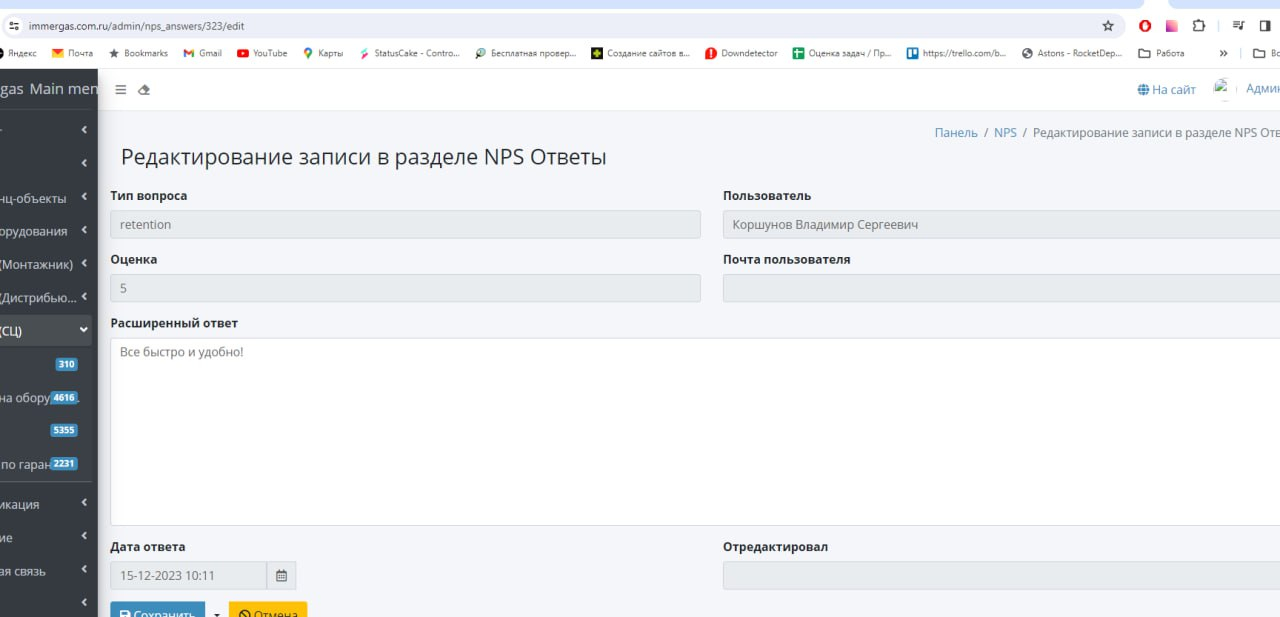Click the admin avatar image
The image size is (1280, 617).
click(1222, 89)
